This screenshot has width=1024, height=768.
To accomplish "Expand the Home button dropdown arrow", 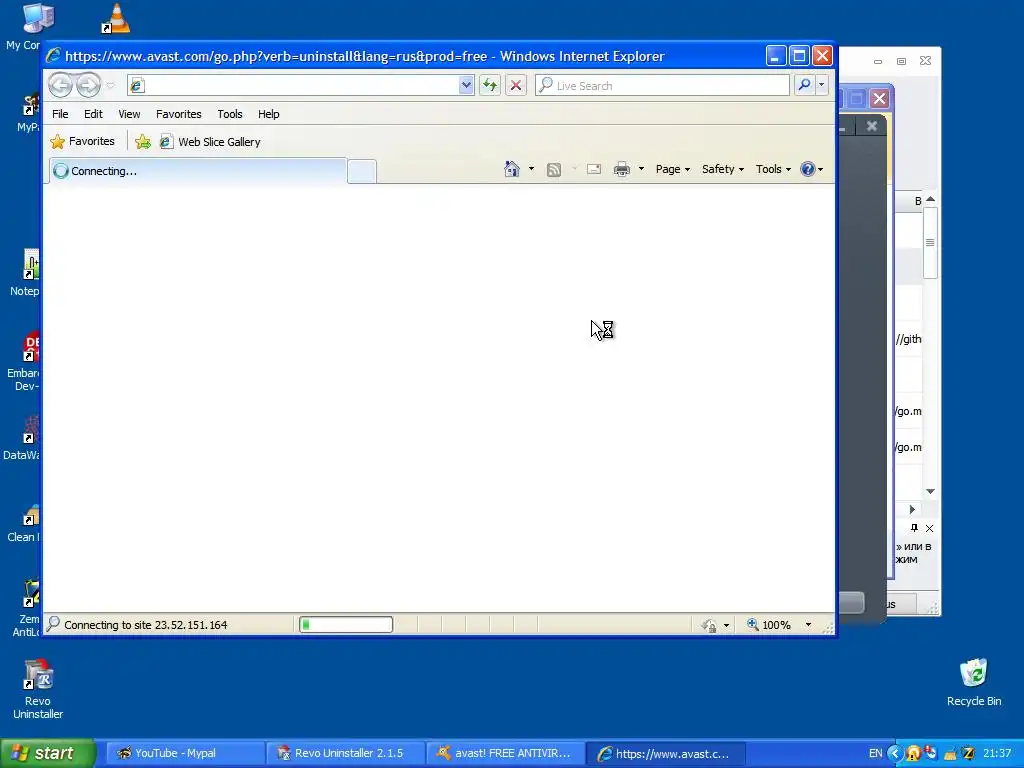I will [531, 169].
